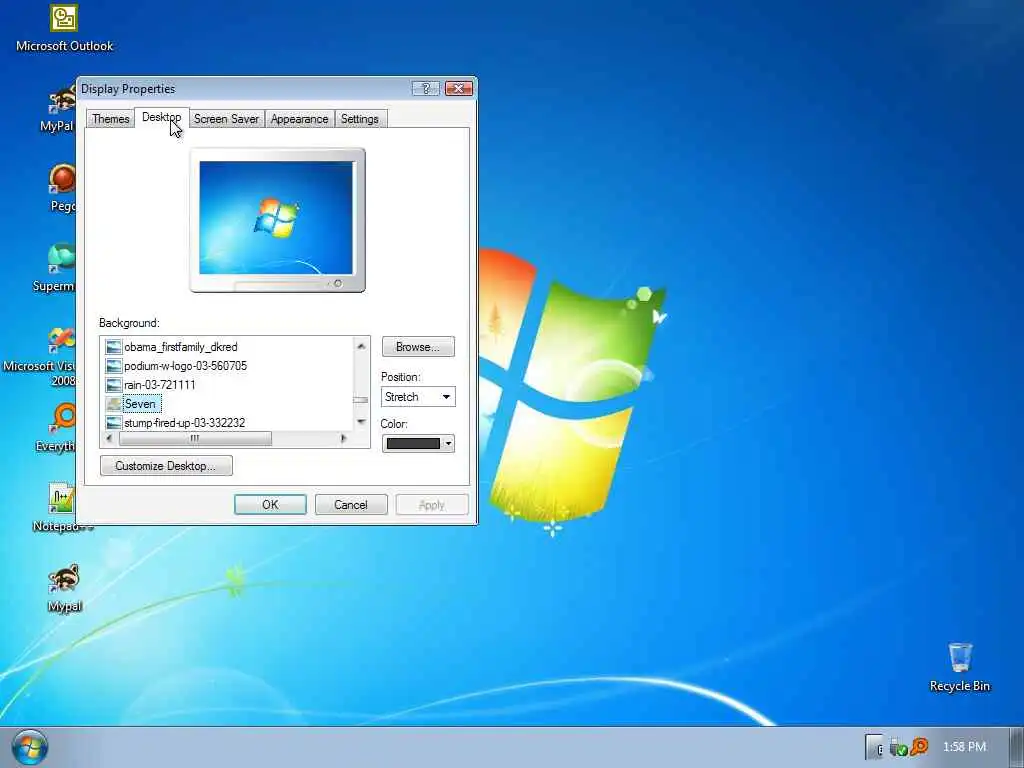Click the horizontal scroll-right arrow
This screenshot has height=768, width=1024.
(x=344, y=439)
